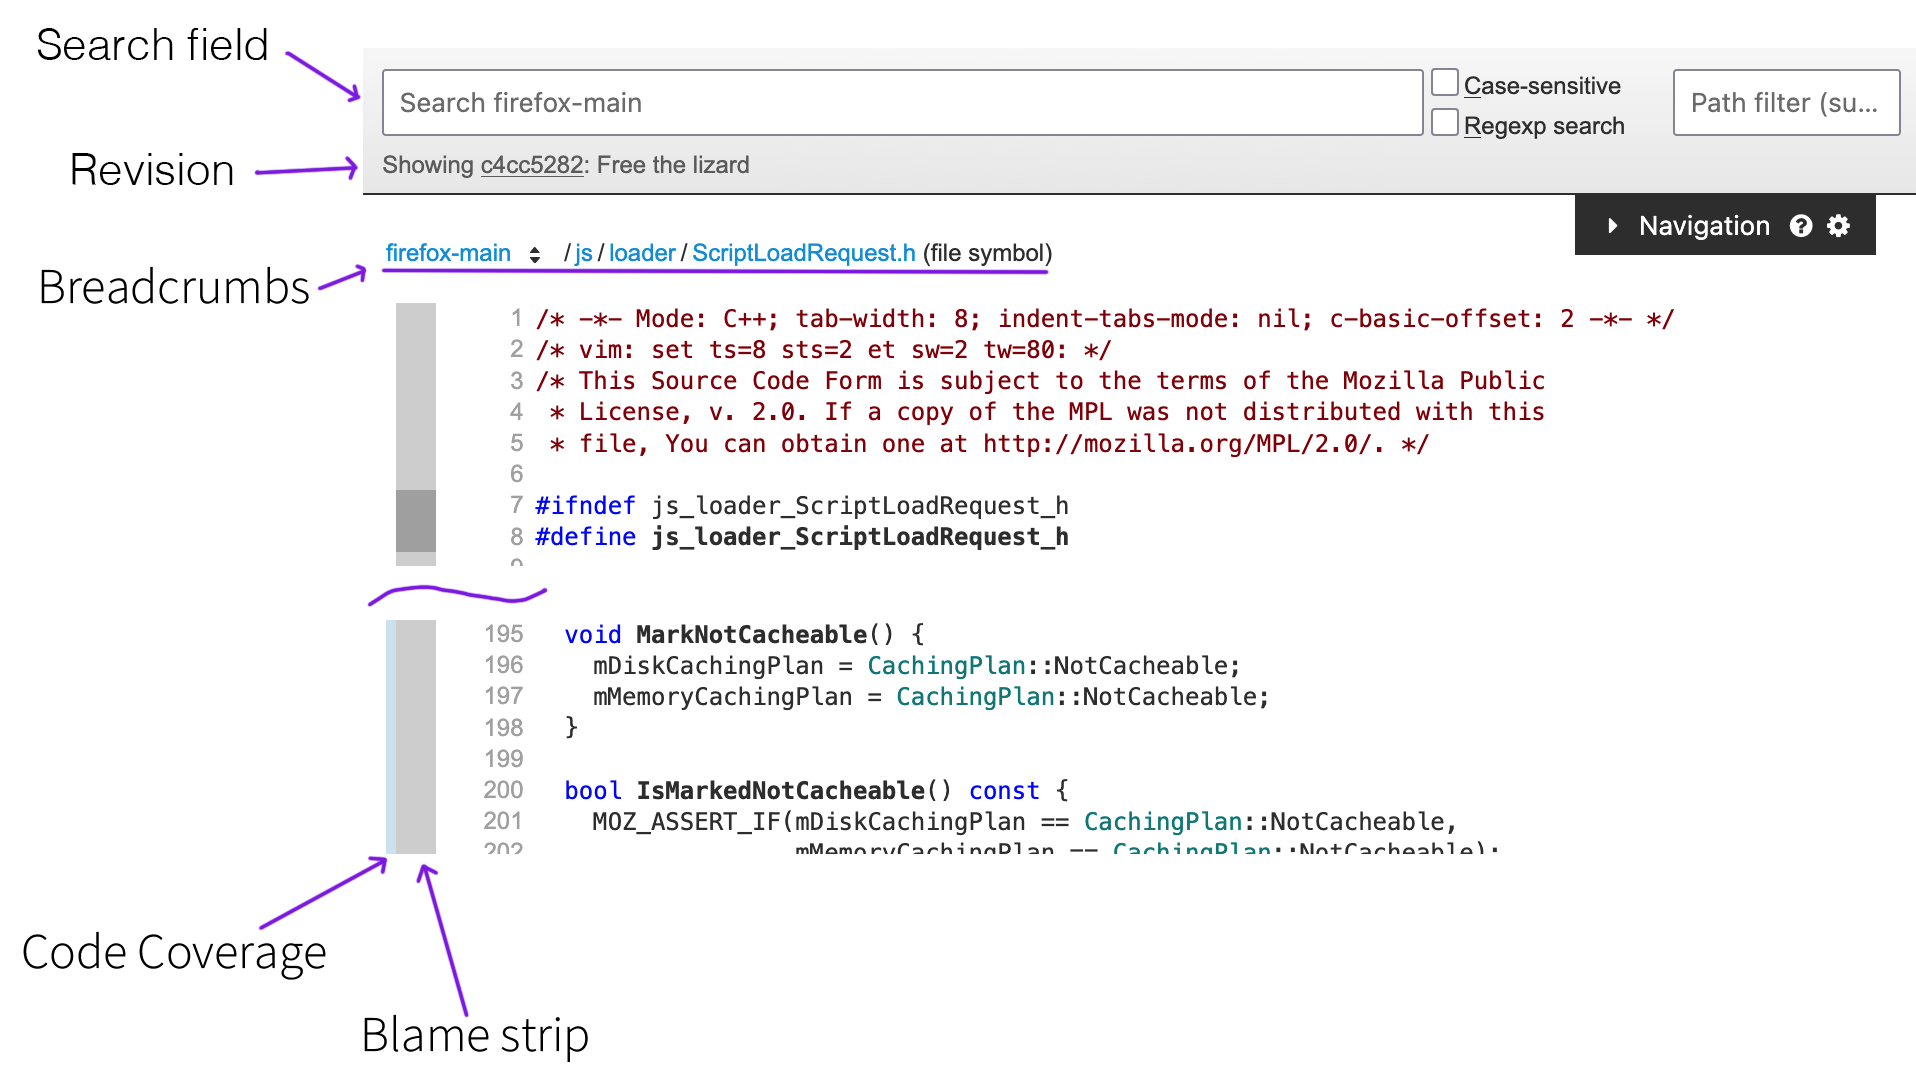Open revision link c4cc5282
Viewport: 1916px width, 1086px height.
tap(531, 165)
